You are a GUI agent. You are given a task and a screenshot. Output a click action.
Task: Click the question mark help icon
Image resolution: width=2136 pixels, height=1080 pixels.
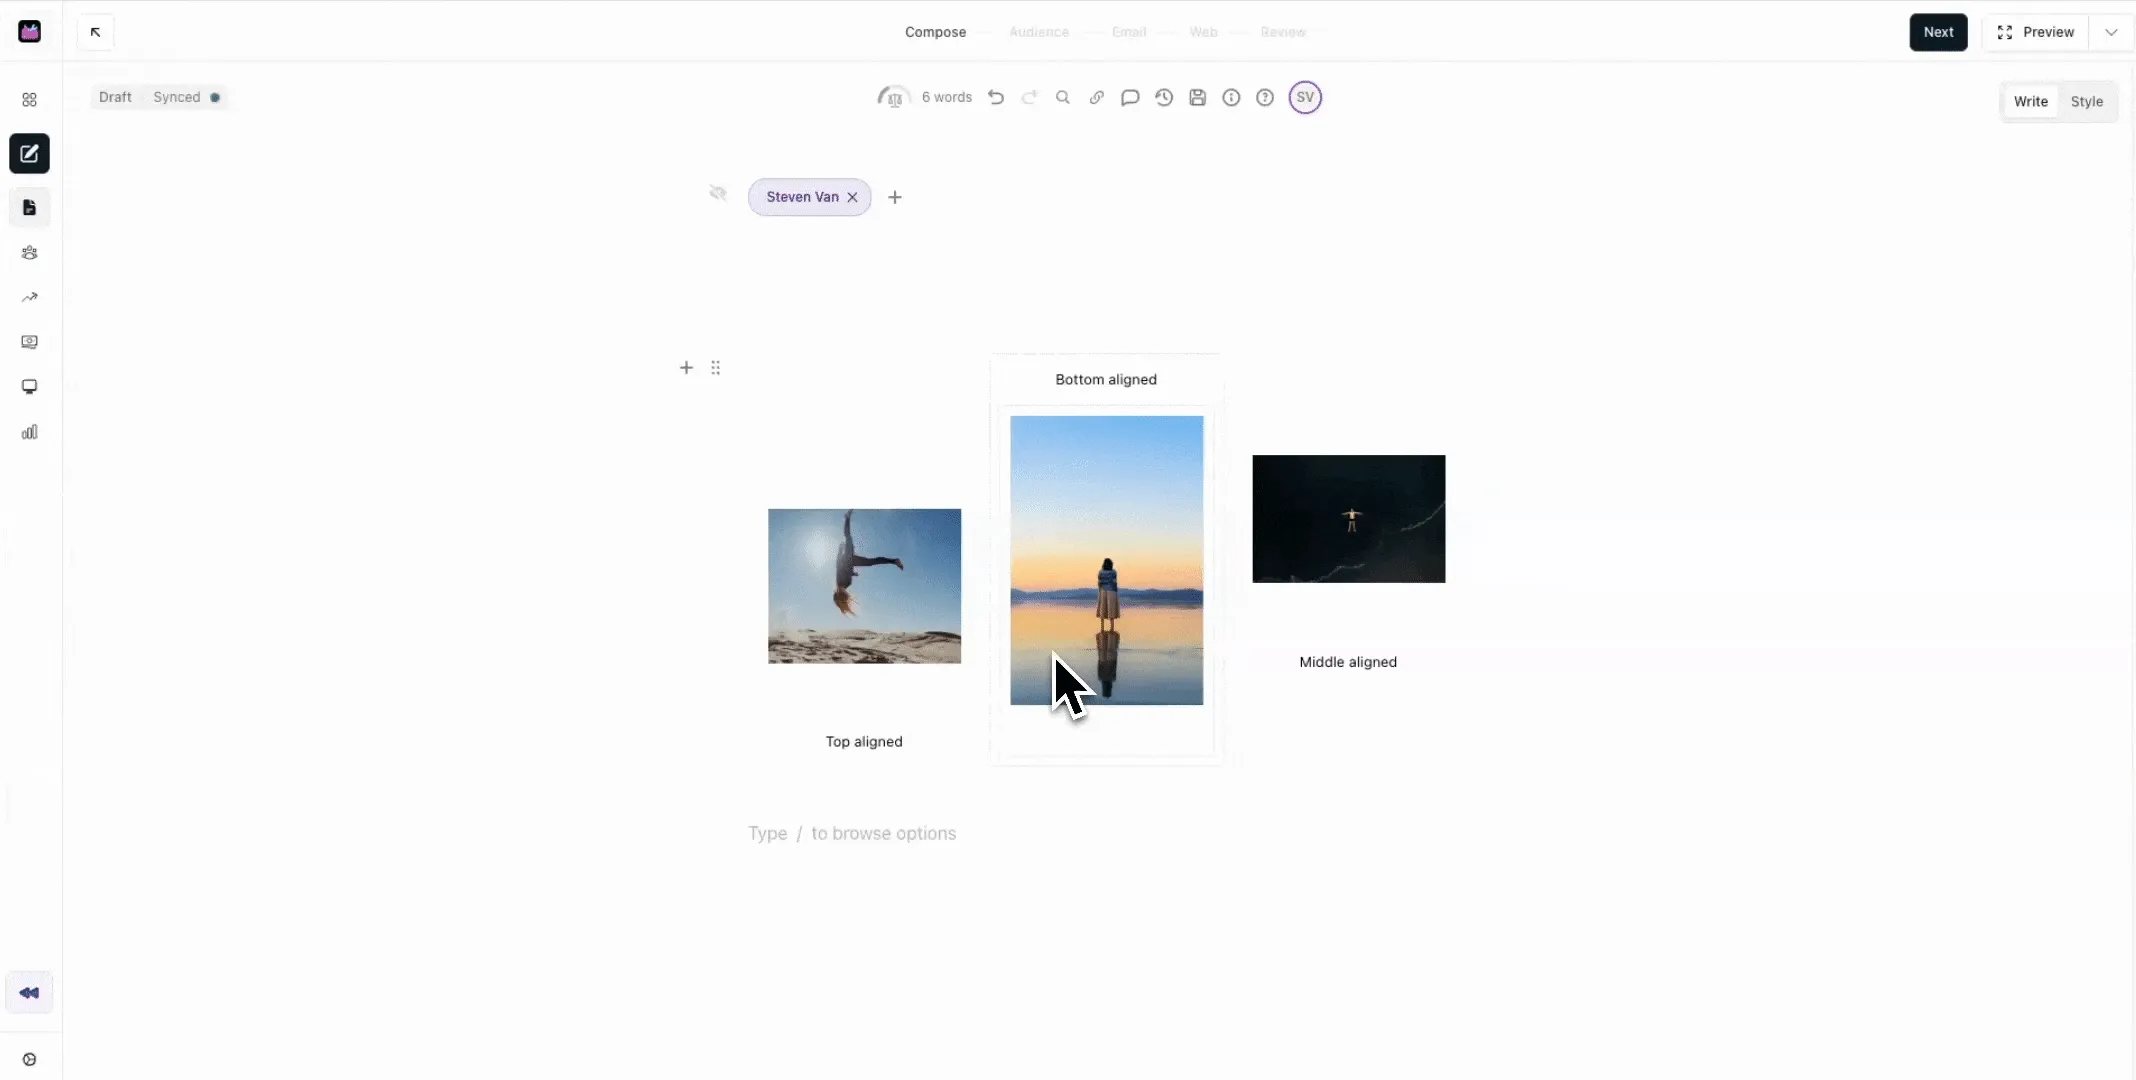pos(1265,97)
